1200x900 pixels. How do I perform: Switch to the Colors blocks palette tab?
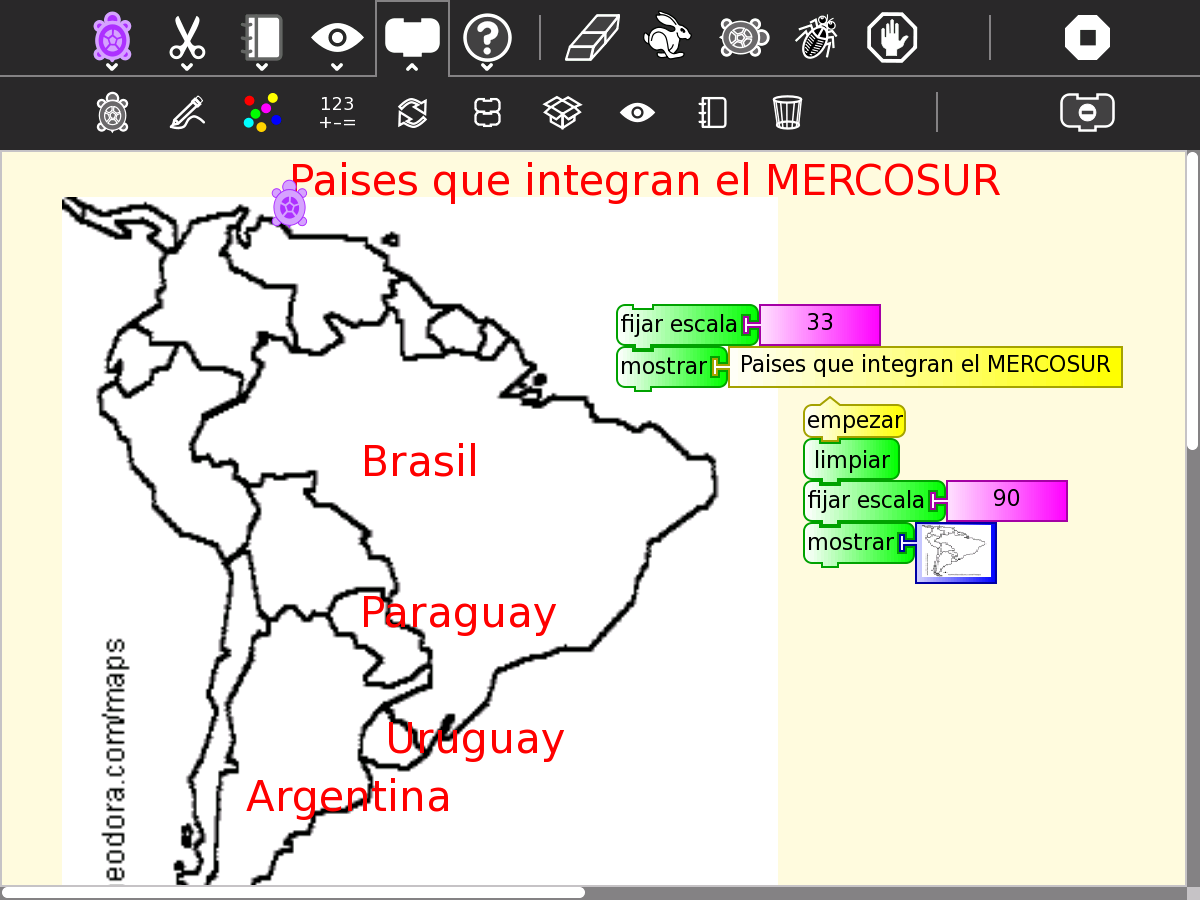click(x=262, y=112)
